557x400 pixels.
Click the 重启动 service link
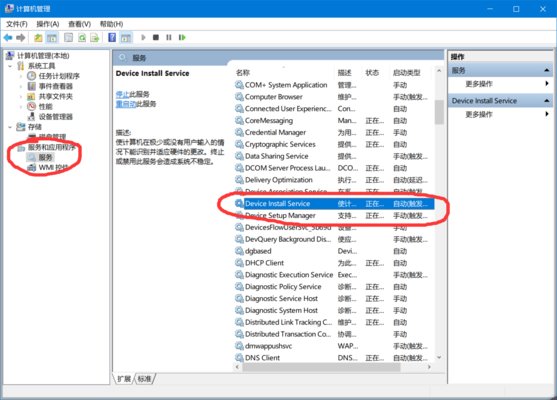coord(126,104)
